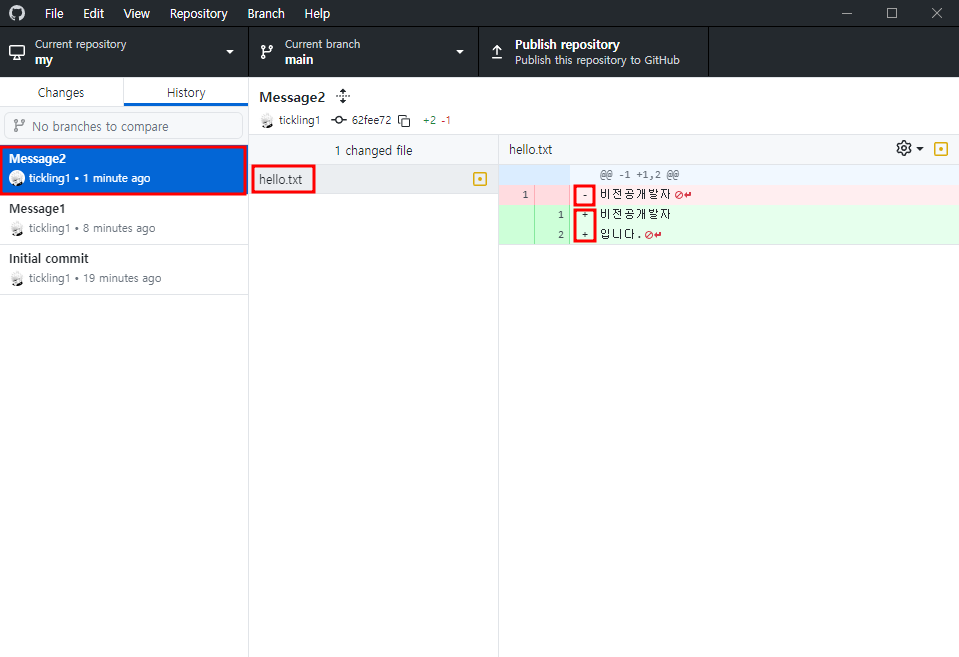Click the '1 changed file' header
959x657 pixels.
pyautogui.click(x=373, y=150)
